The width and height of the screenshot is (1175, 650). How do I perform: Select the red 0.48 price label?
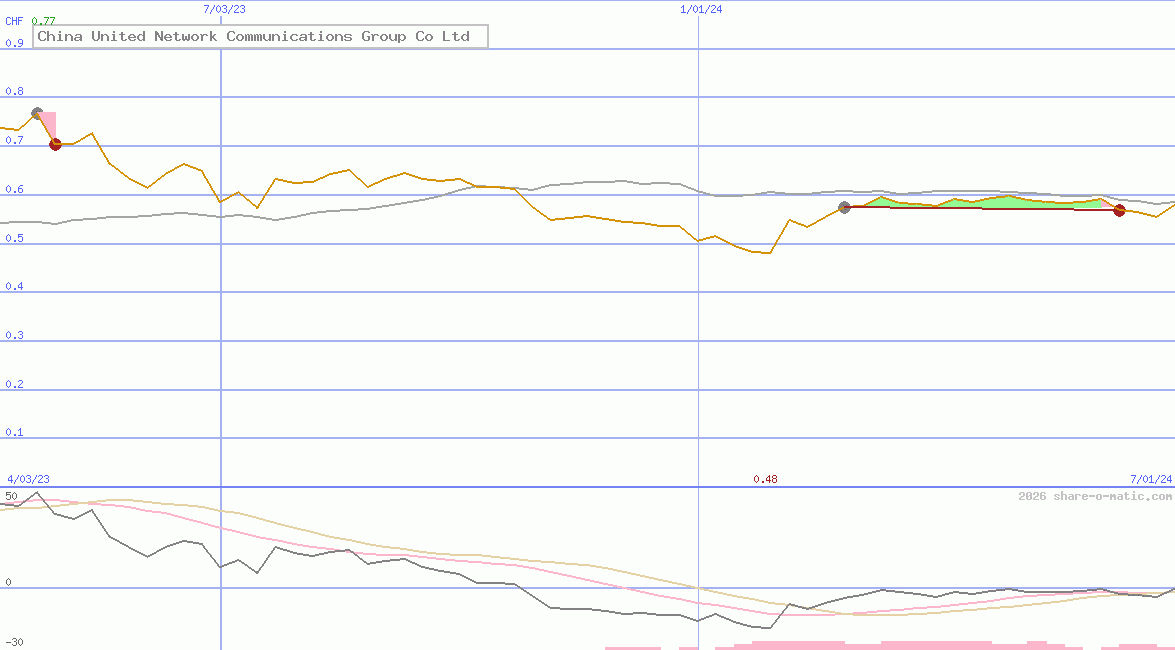pos(766,479)
